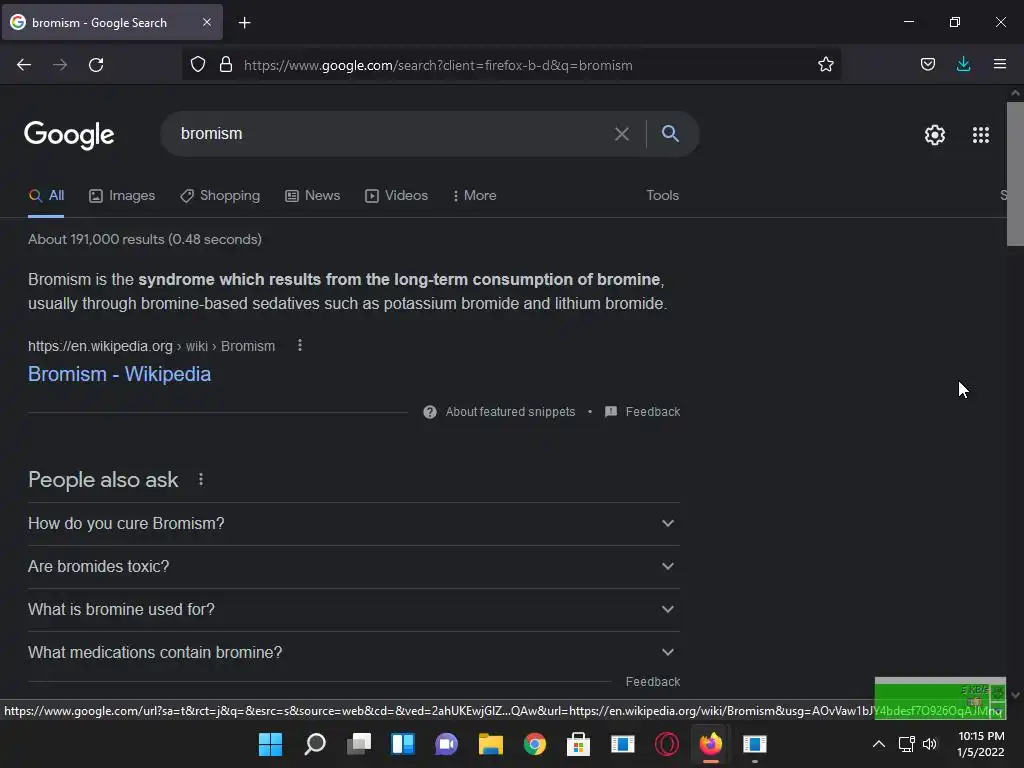Screen dimensions: 1024x768
Task: Open the Firefox downloads arrow
Action: 963,64
